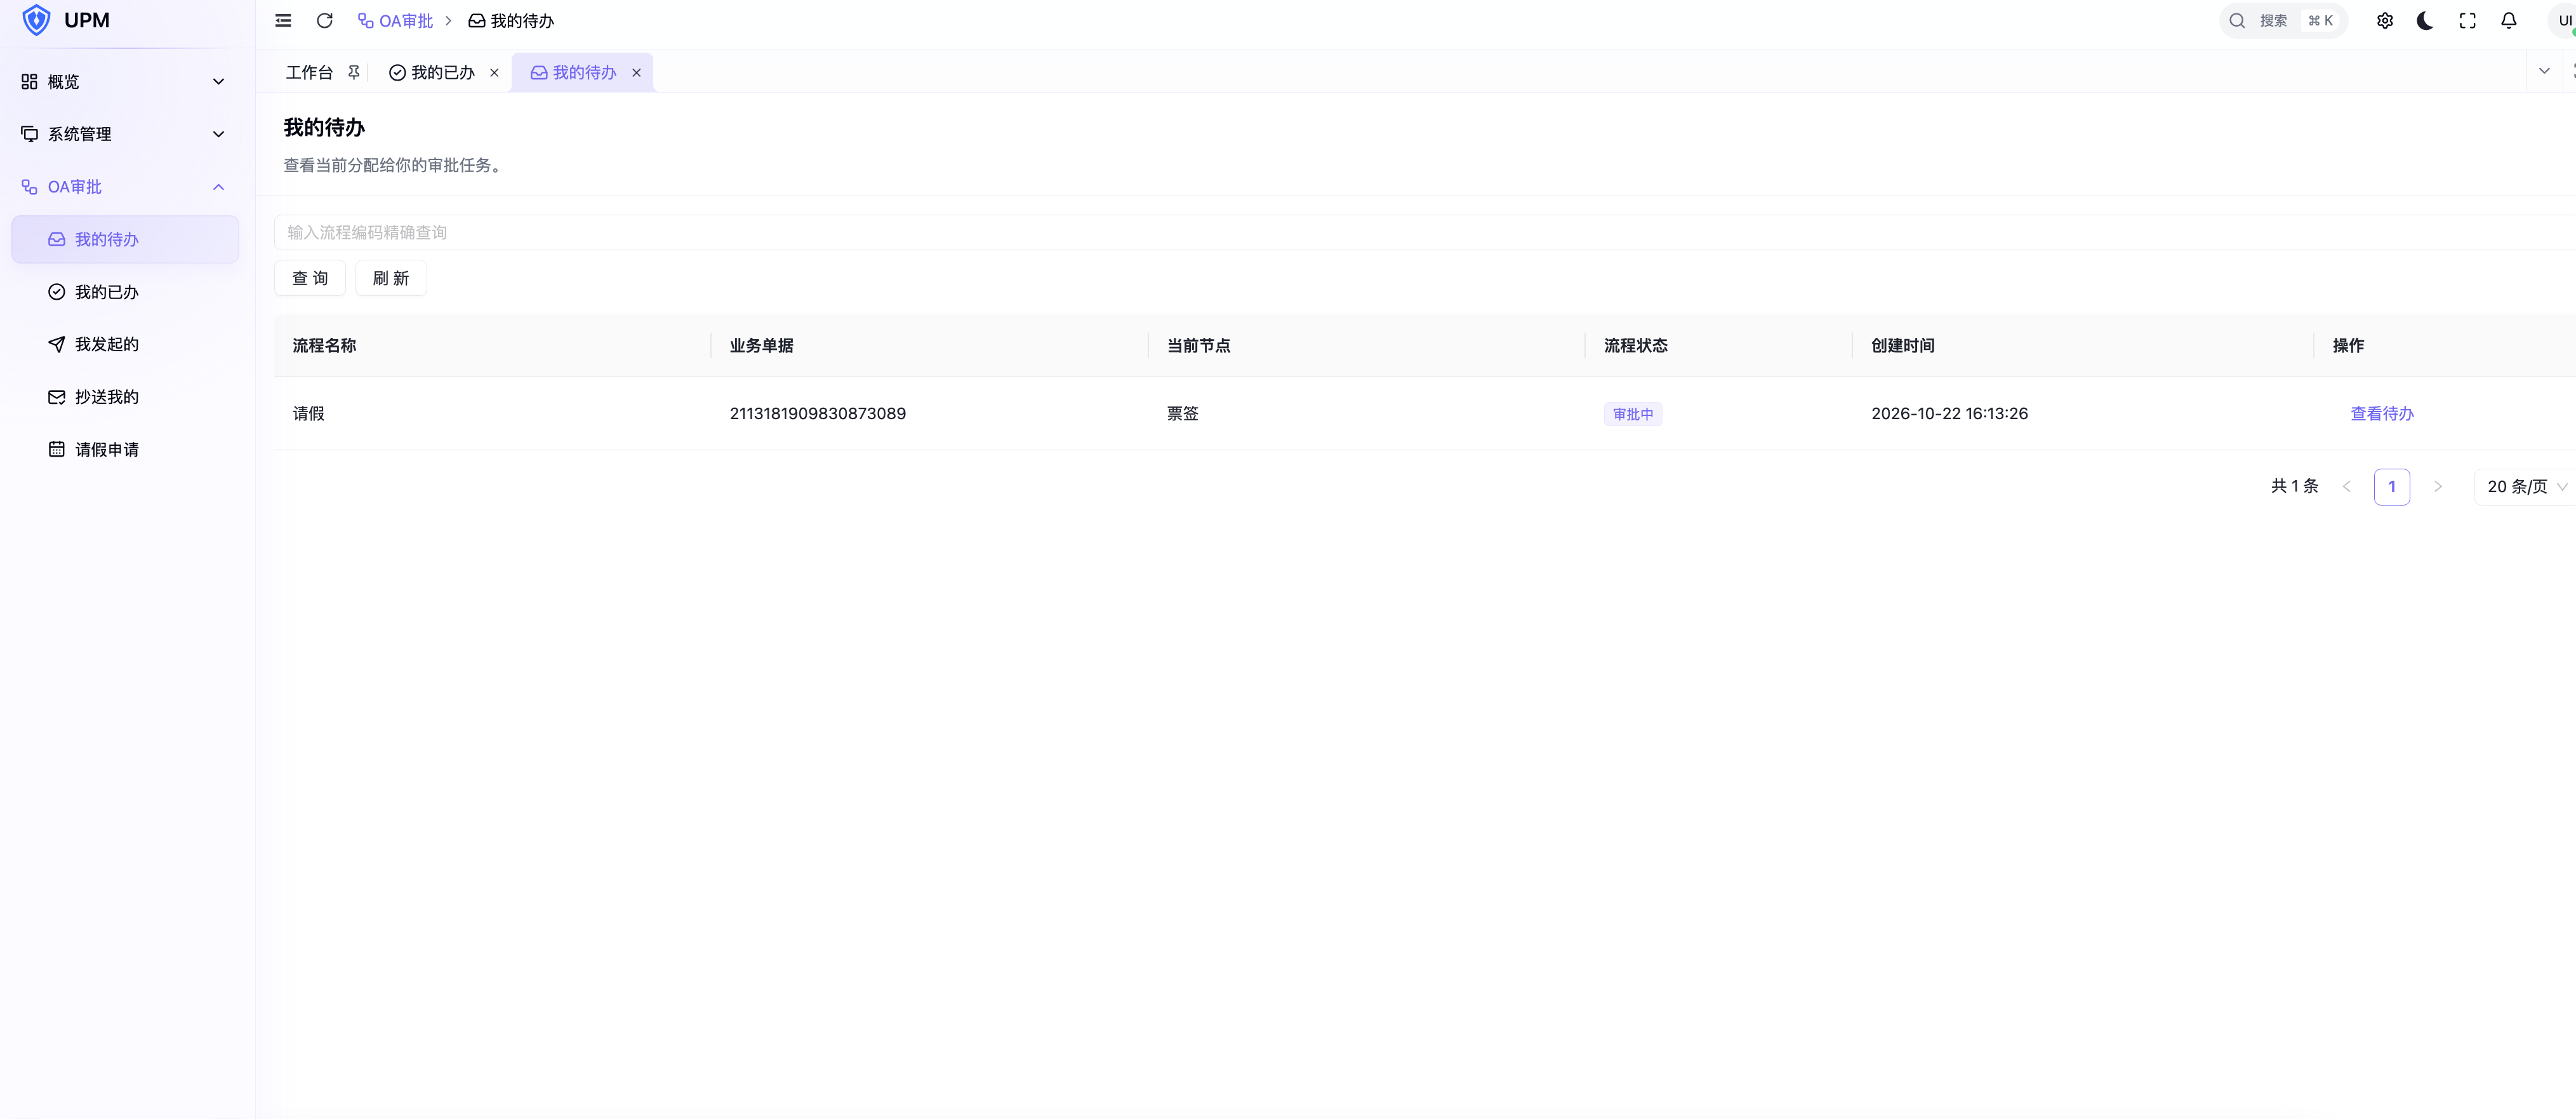Focus the 流程编码 search input
2576x1119 pixels.
[1424, 232]
